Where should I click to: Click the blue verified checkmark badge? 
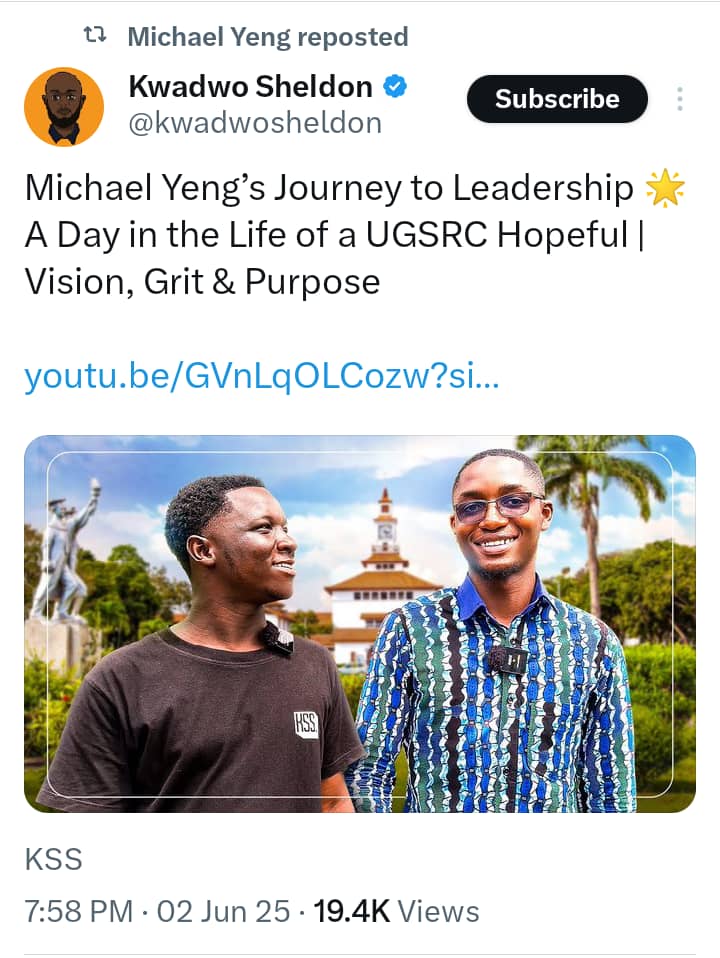(x=396, y=86)
